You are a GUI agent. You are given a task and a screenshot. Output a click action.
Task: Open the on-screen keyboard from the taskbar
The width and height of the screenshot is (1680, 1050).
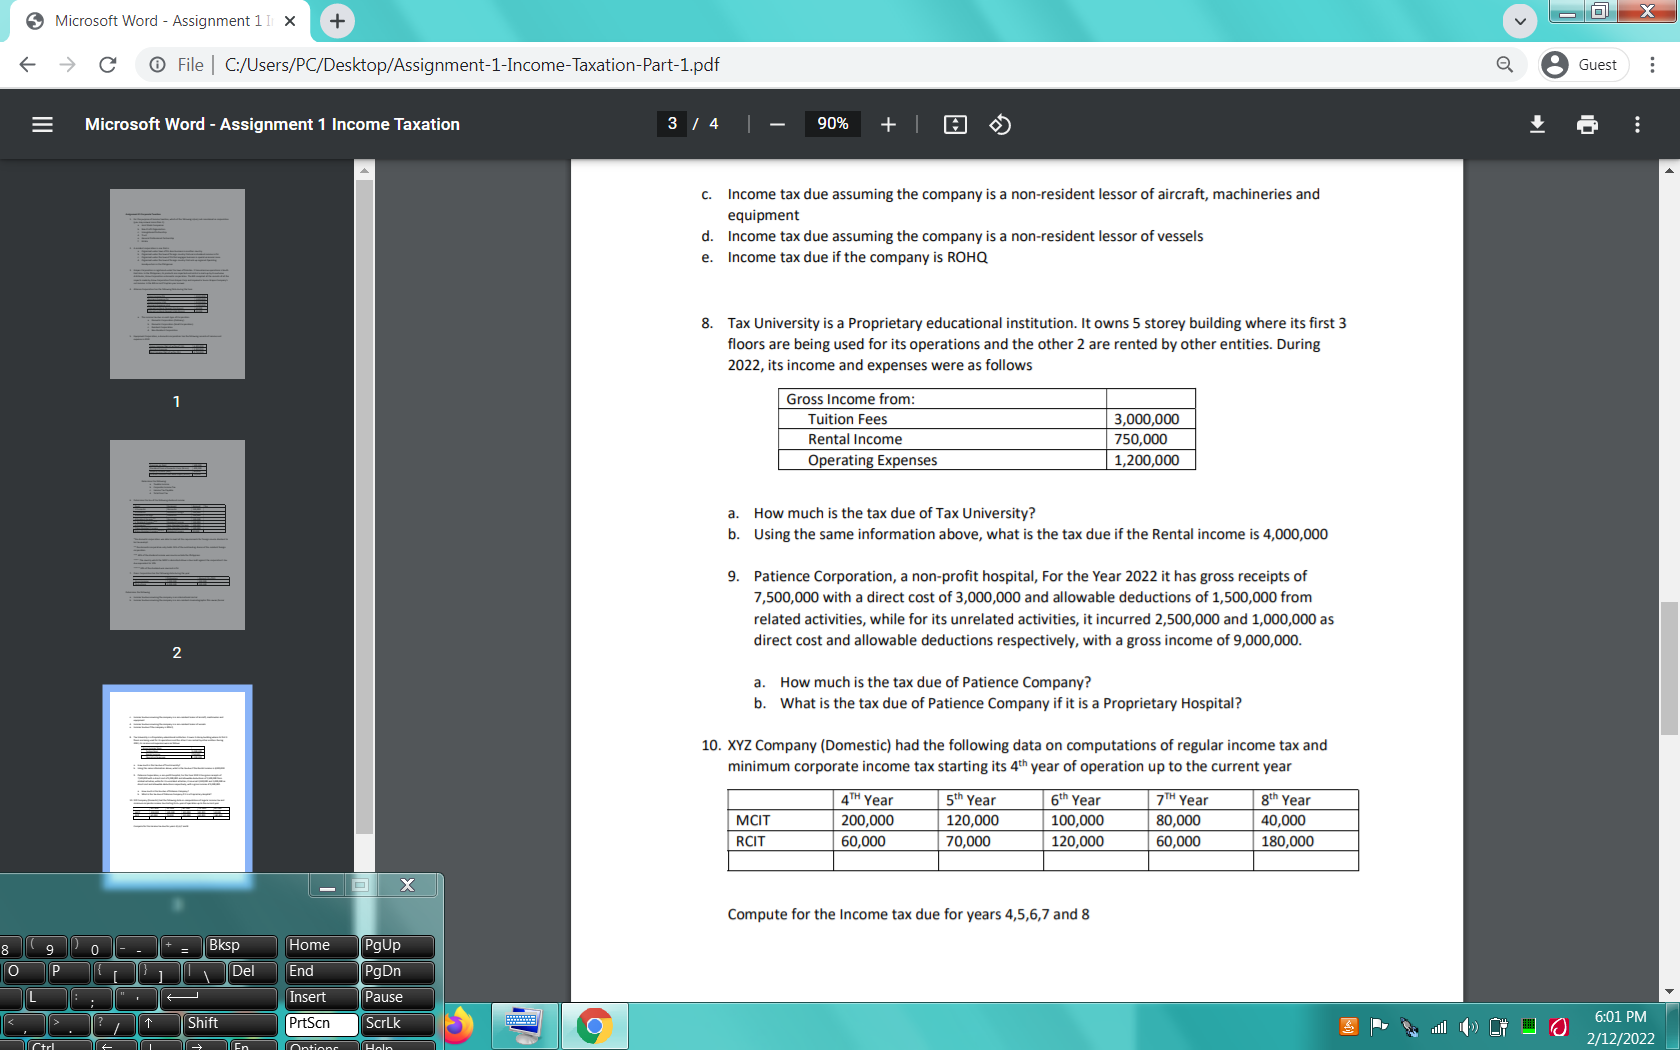524,1026
